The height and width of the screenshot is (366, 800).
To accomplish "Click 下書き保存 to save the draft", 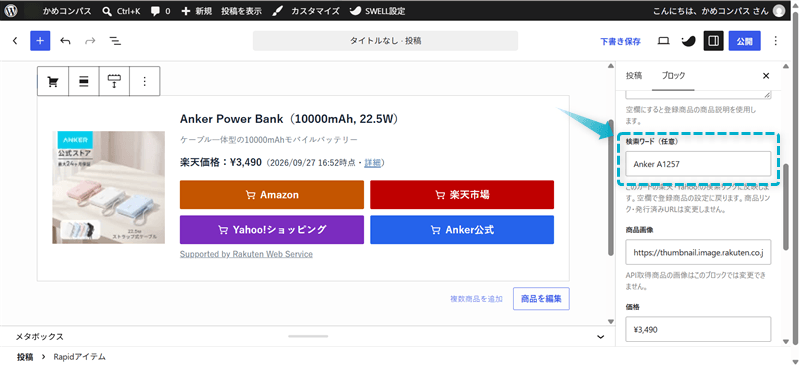I will click(x=620, y=41).
